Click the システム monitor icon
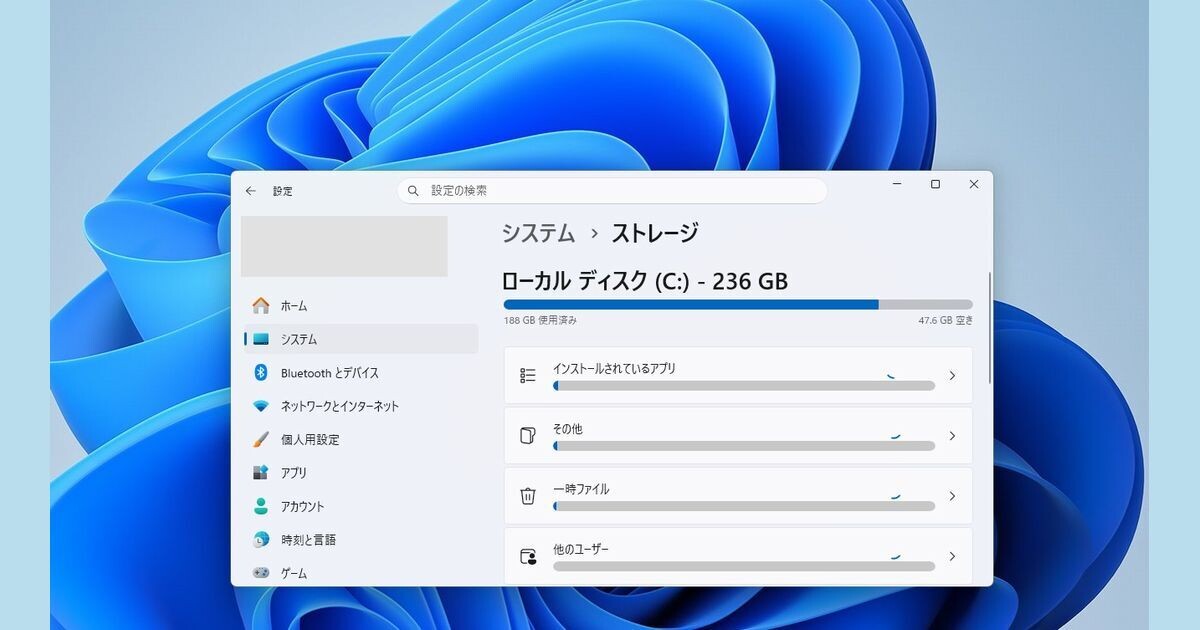The image size is (1200, 630). (x=261, y=339)
